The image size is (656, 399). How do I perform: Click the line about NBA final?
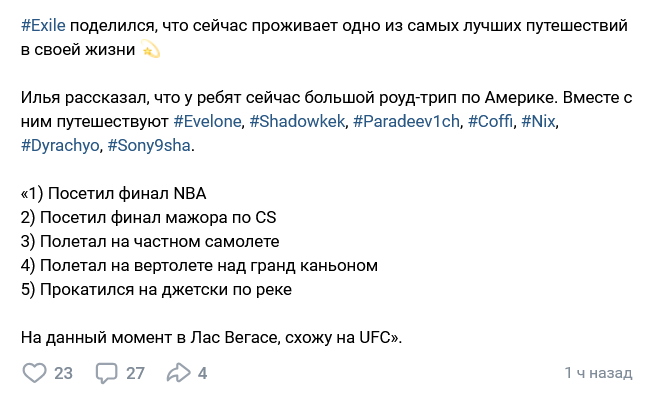click(113, 194)
